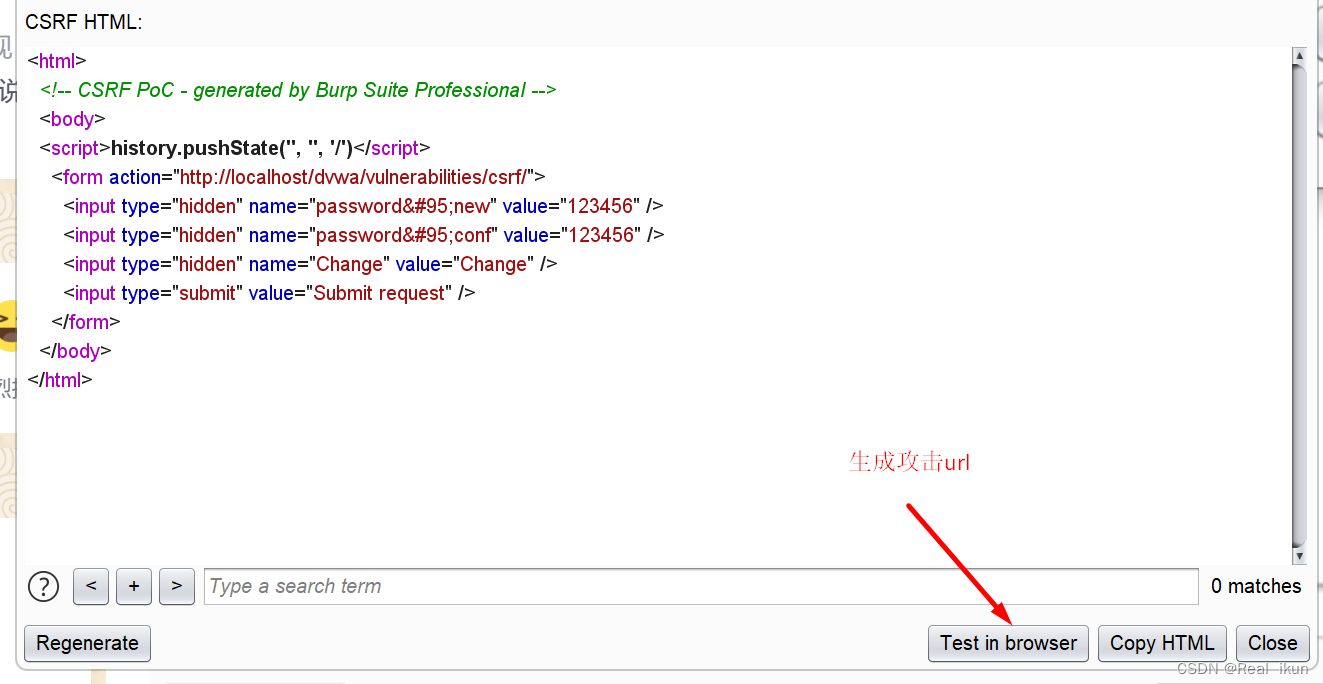Click the opening <html> tag
This screenshot has width=1323, height=684.
coord(57,61)
